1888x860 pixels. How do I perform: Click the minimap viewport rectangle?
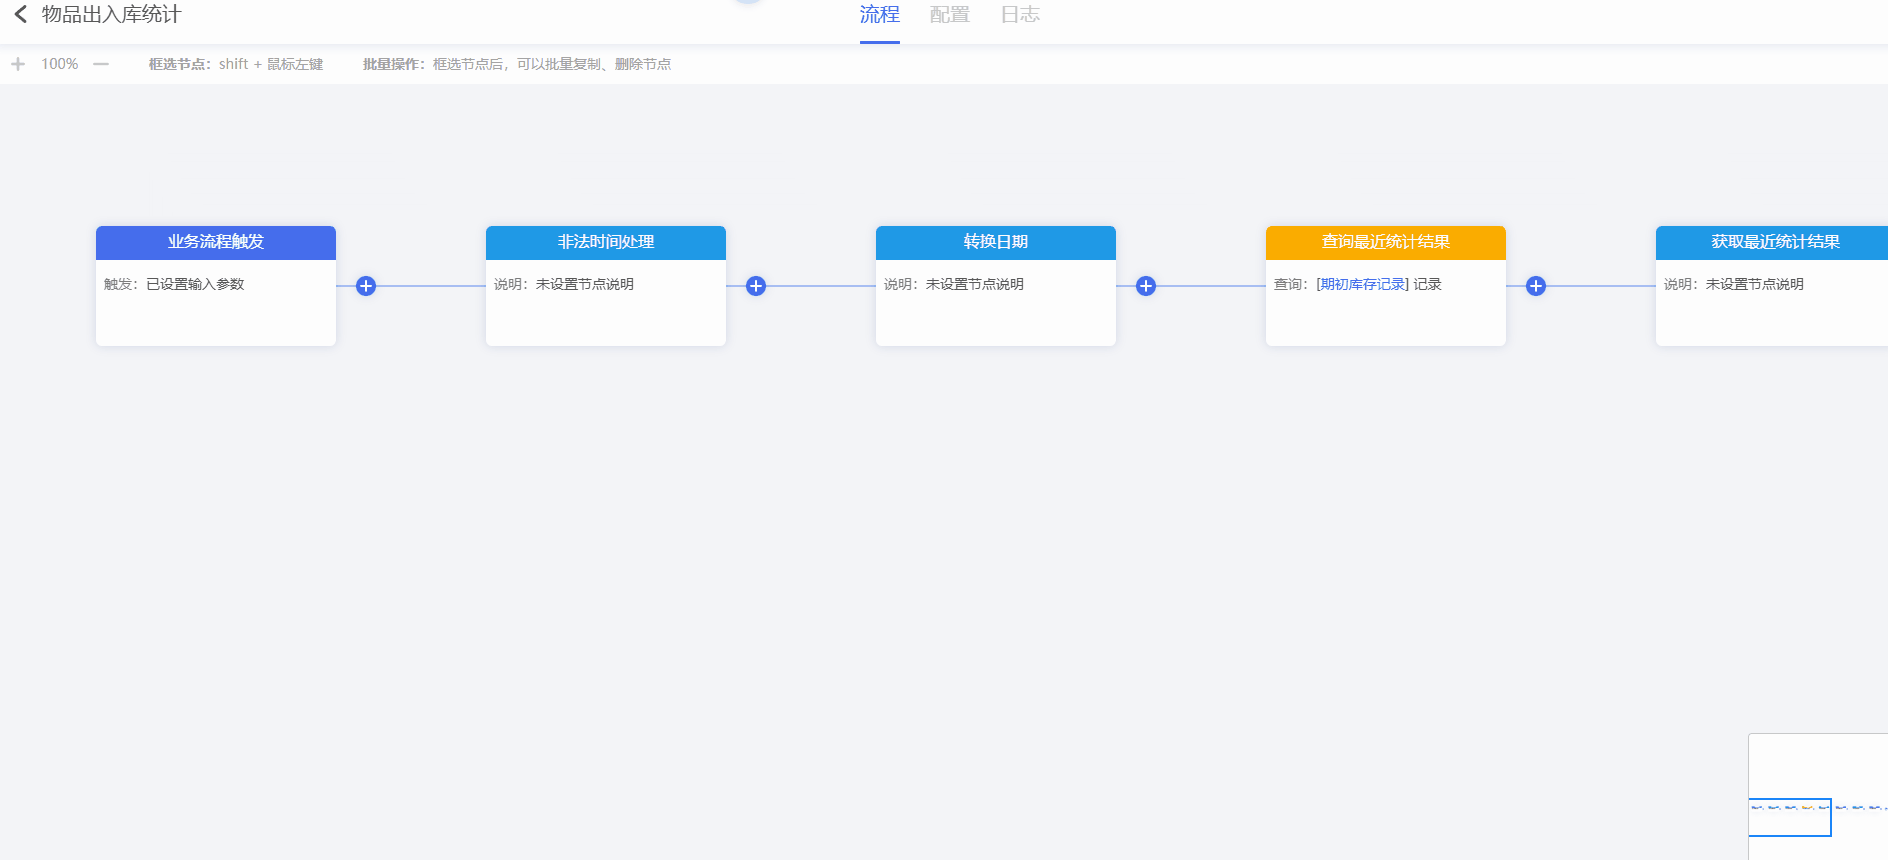1789,818
